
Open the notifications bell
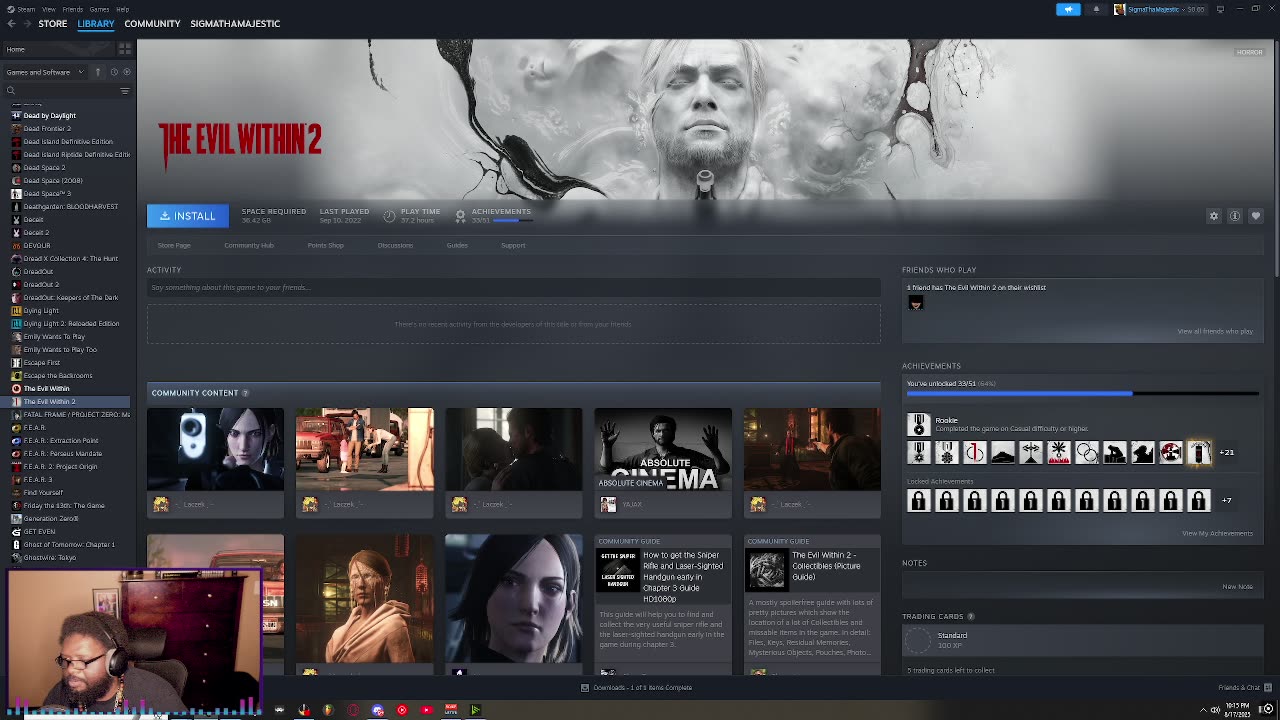(1096, 9)
